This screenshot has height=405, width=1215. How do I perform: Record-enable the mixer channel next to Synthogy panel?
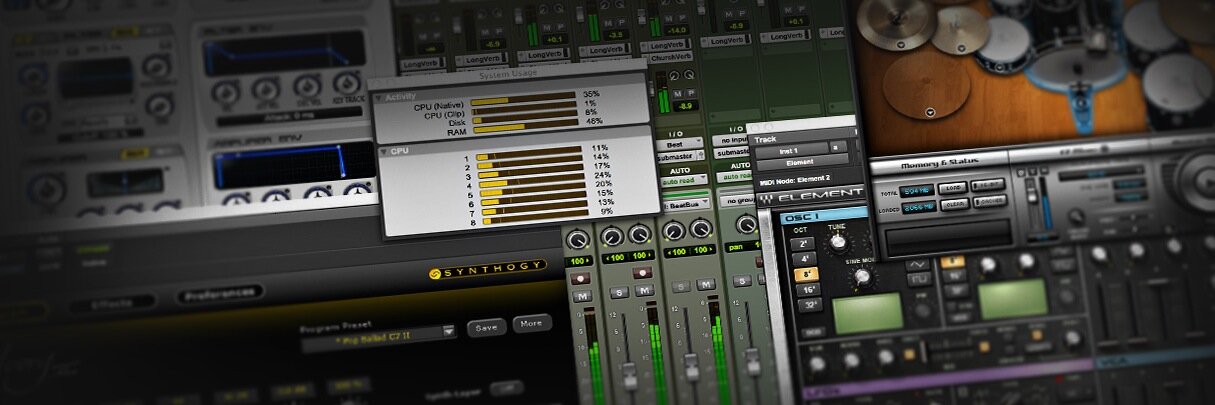click(x=580, y=277)
